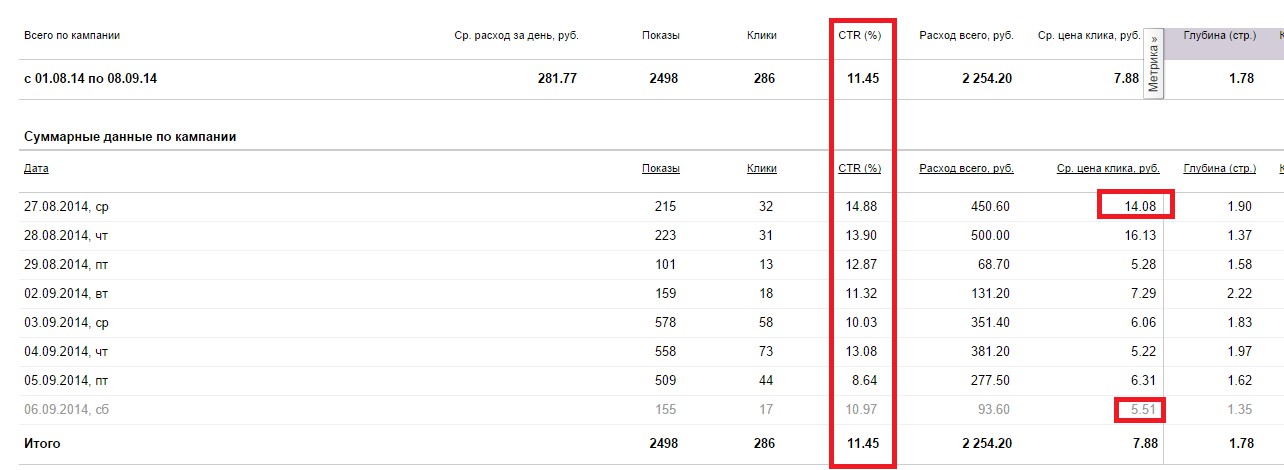
Task: Click the highlighted 14.08 click price value
Action: click(1139, 207)
